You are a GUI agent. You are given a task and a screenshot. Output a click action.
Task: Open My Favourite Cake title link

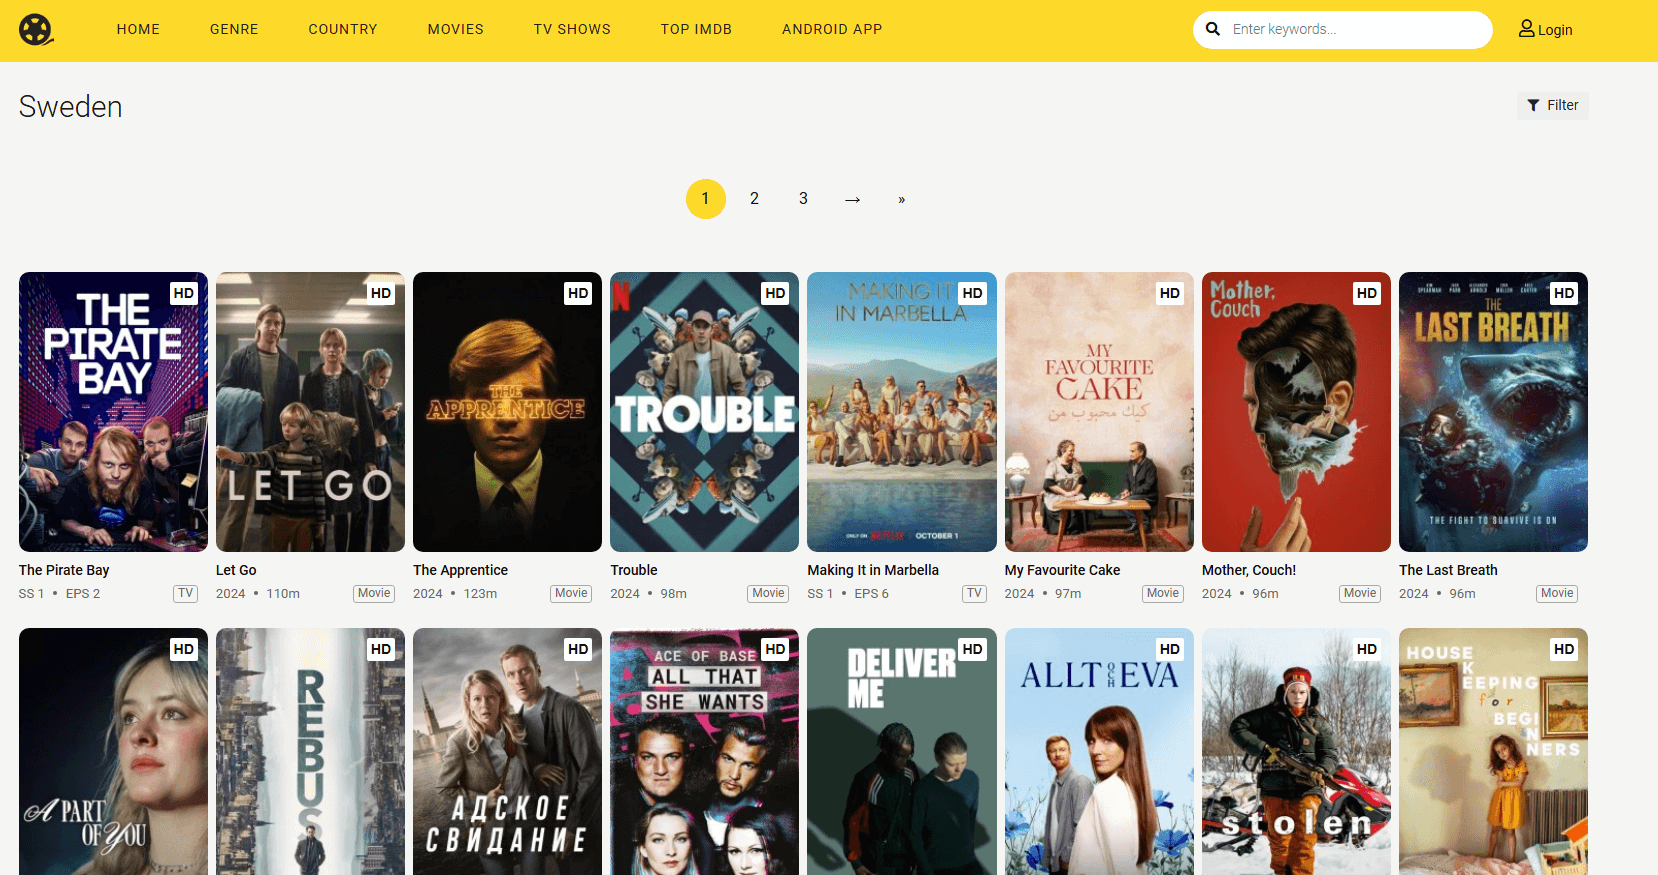(1062, 570)
